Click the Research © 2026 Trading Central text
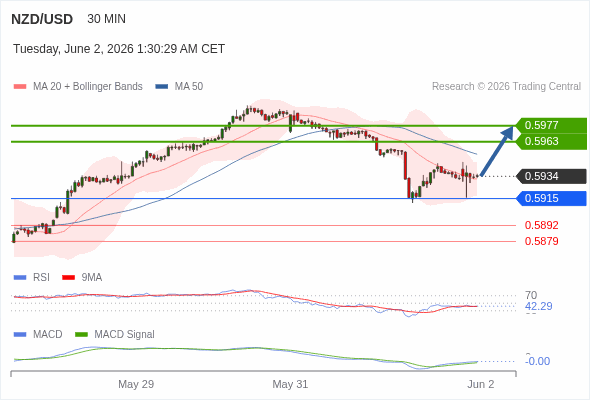Viewport: 590px width, 400px height. (506, 87)
